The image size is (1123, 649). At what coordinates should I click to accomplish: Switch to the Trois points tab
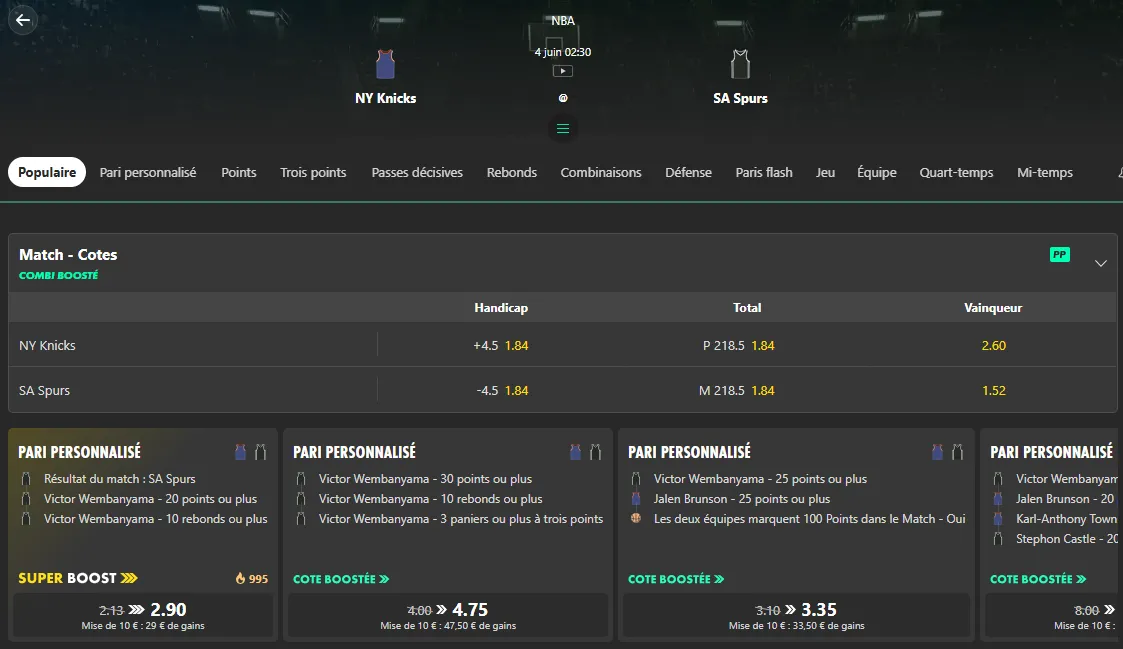coord(313,173)
